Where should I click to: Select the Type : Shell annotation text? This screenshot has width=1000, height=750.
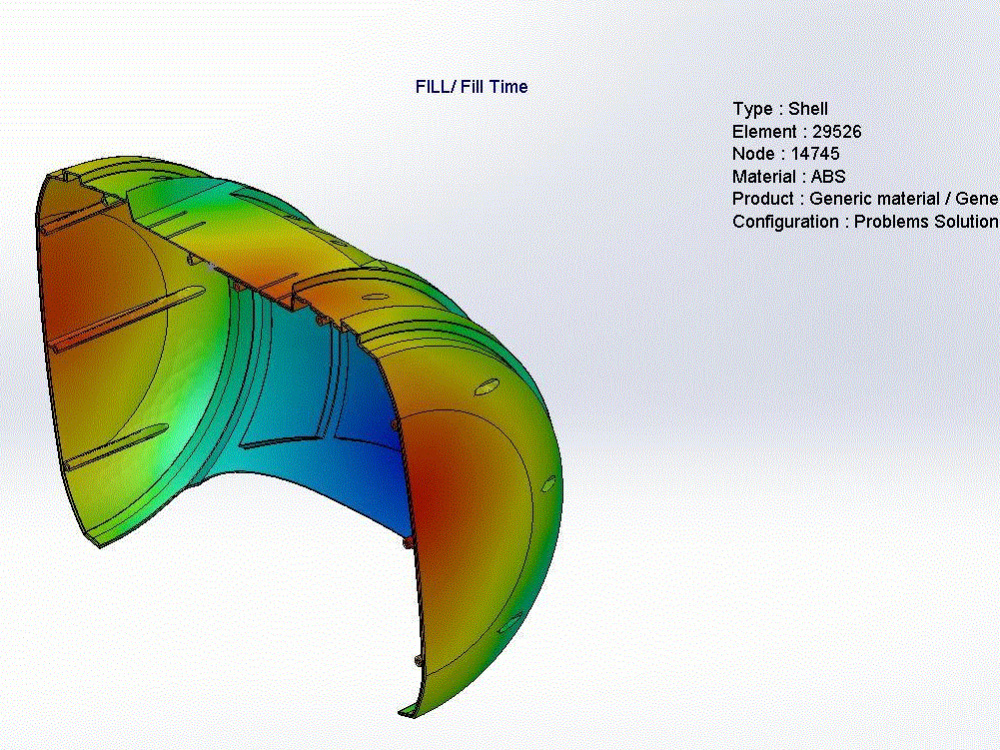pyautogui.click(x=779, y=109)
